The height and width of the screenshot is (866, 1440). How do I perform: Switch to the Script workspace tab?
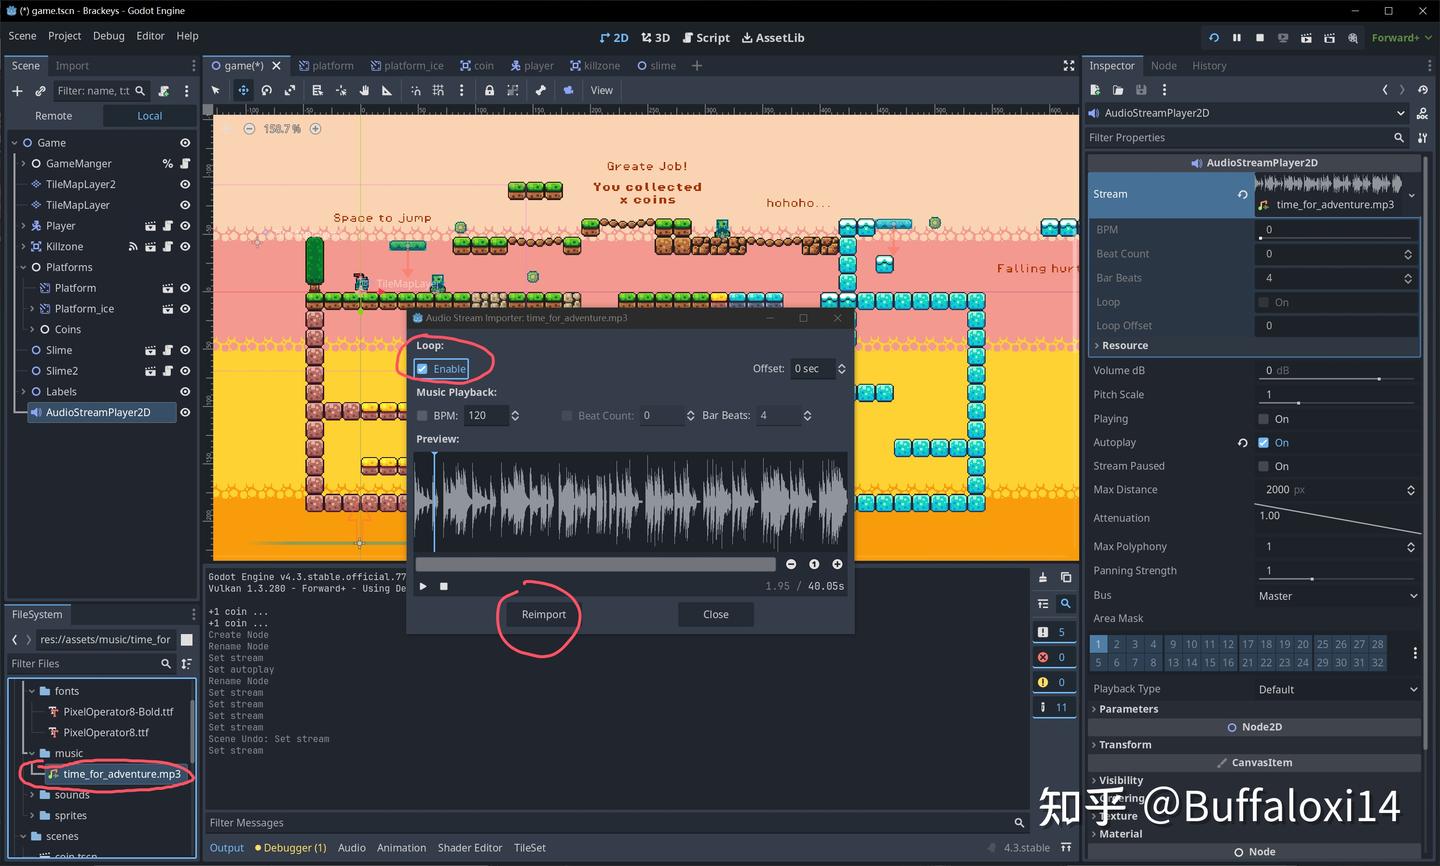pos(706,37)
